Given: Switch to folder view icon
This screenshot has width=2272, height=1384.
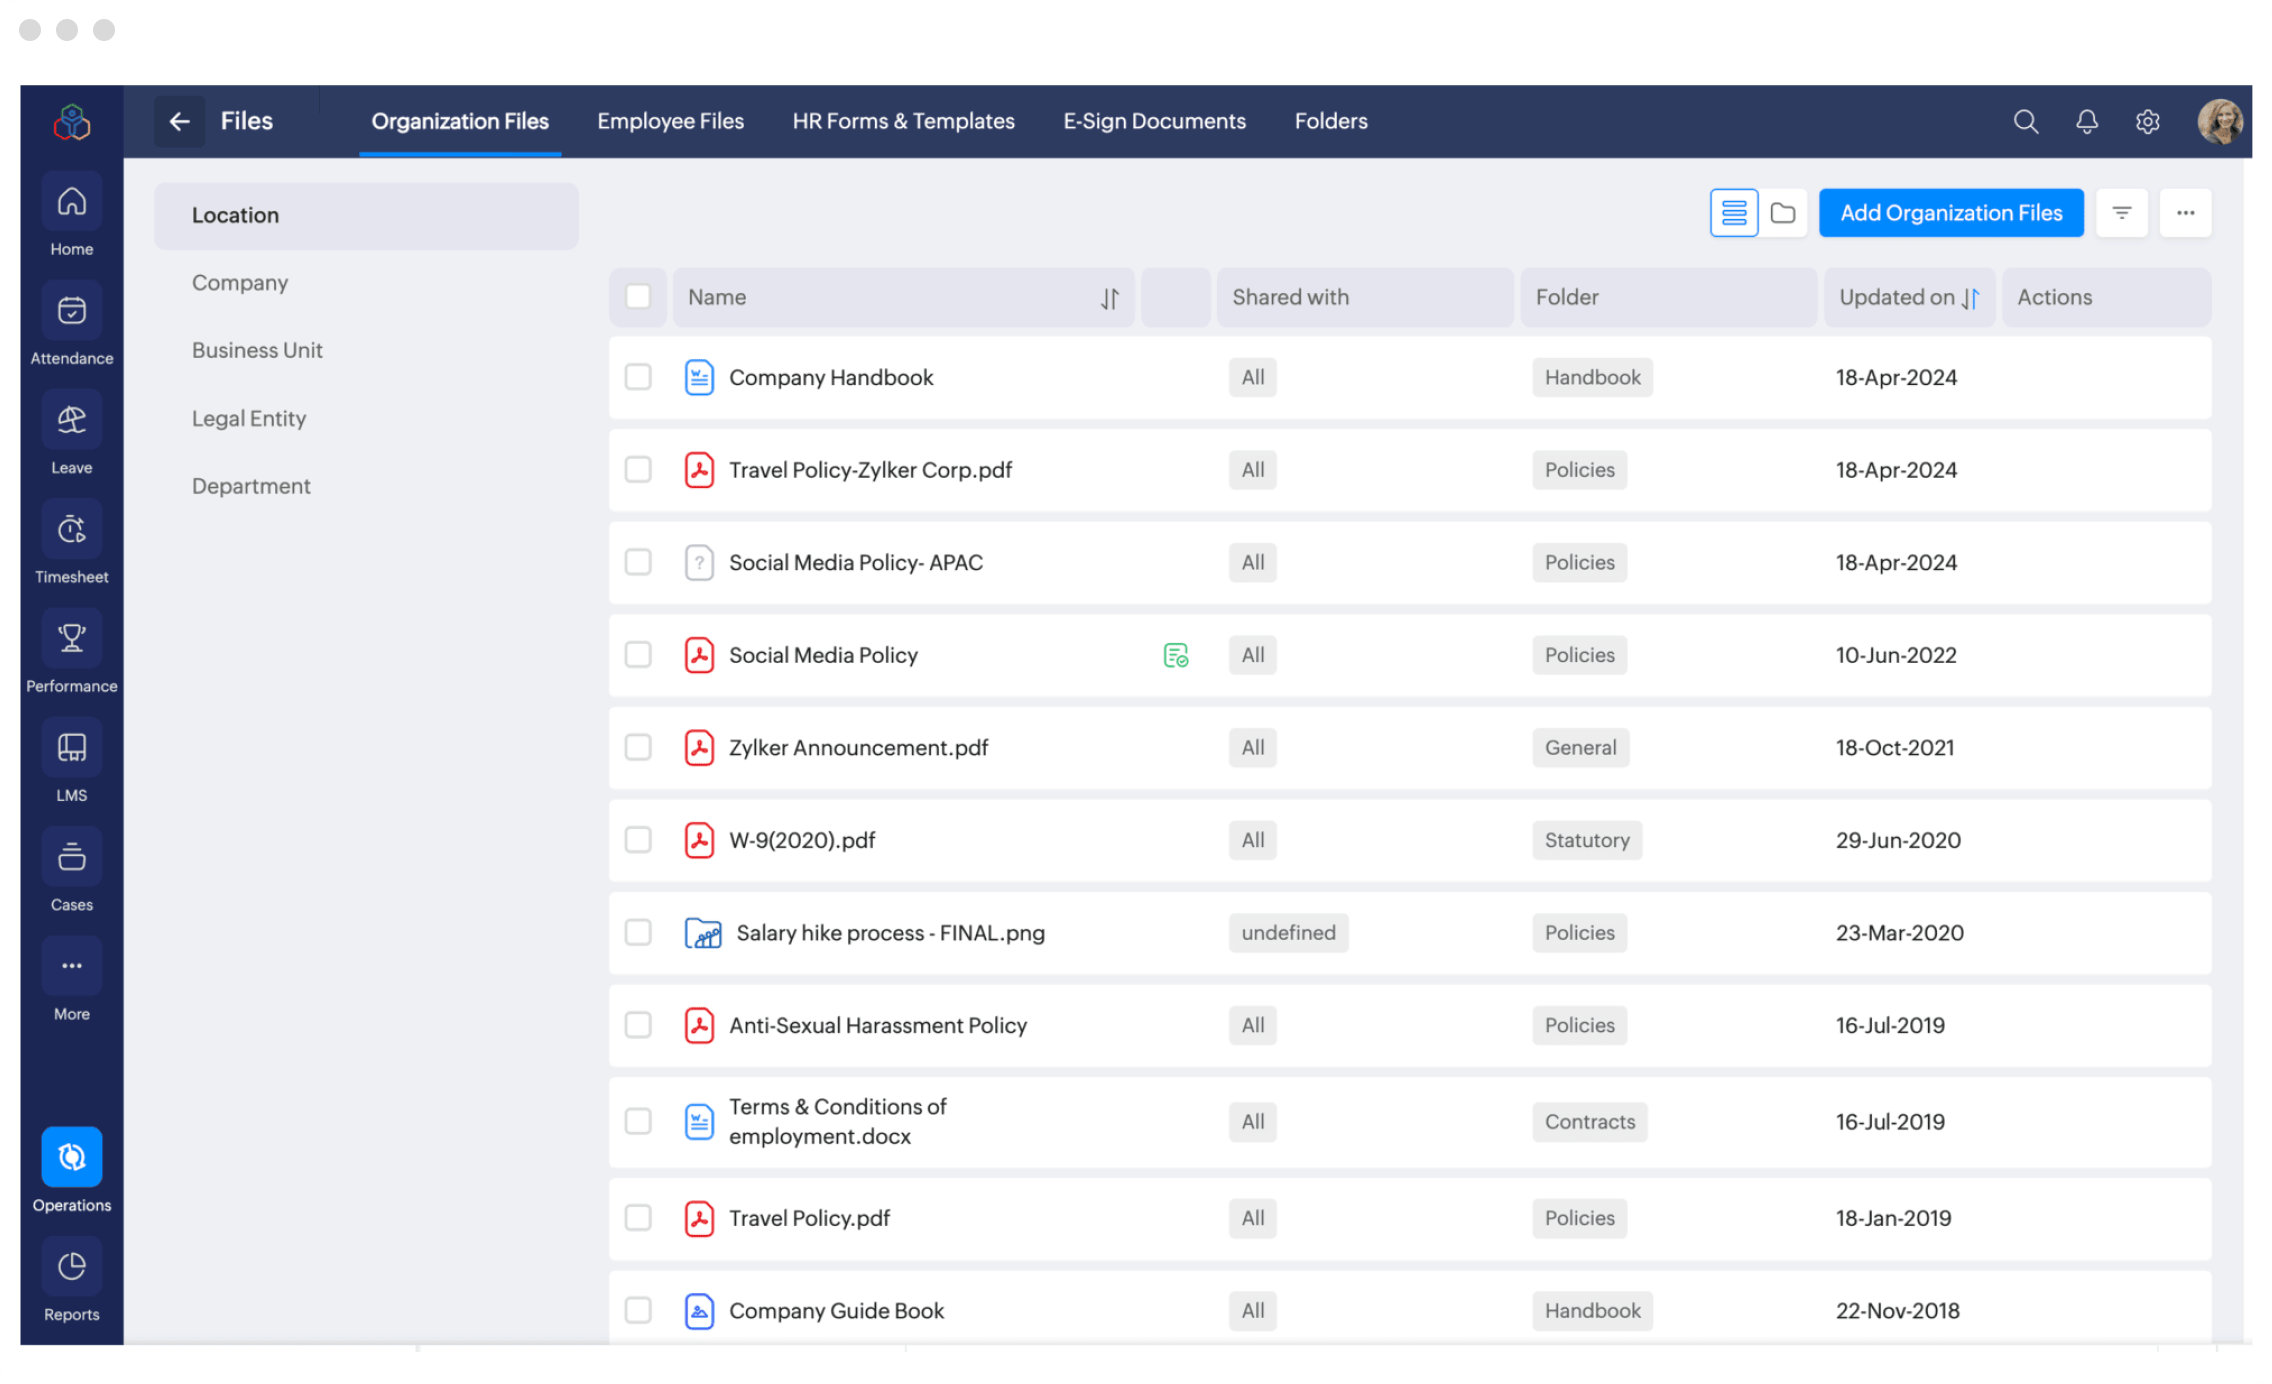Looking at the screenshot, I should click(x=1782, y=213).
